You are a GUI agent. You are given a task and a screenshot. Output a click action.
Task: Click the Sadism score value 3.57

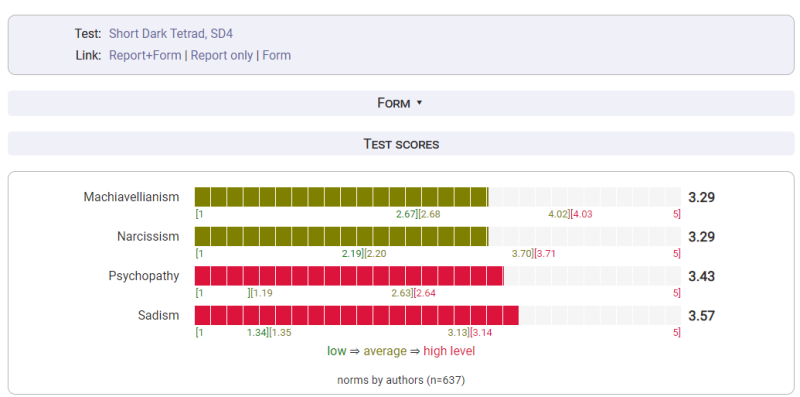point(702,316)
